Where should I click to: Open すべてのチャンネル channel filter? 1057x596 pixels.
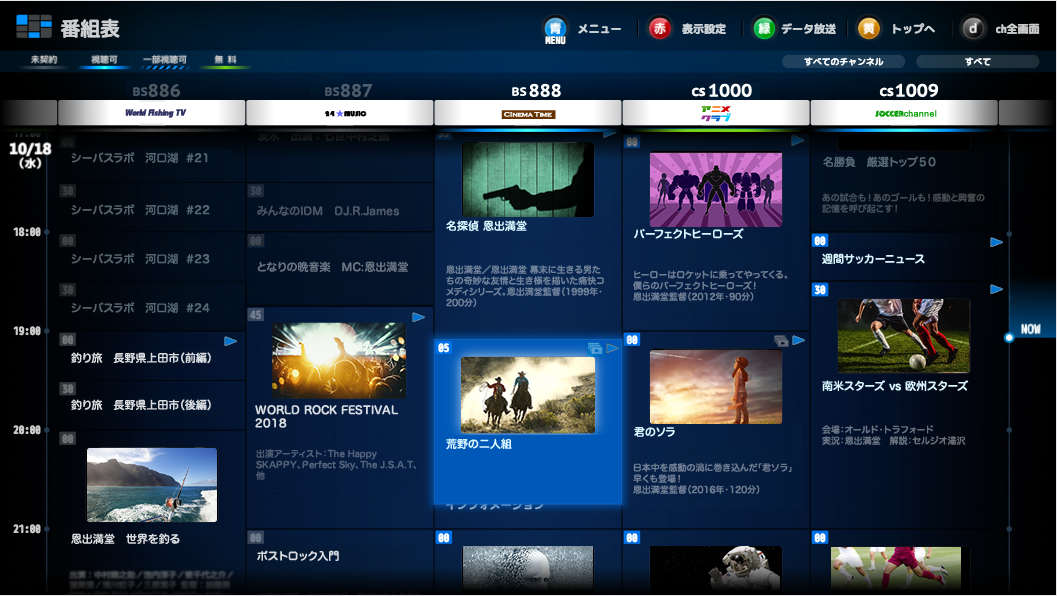[843, 61]
